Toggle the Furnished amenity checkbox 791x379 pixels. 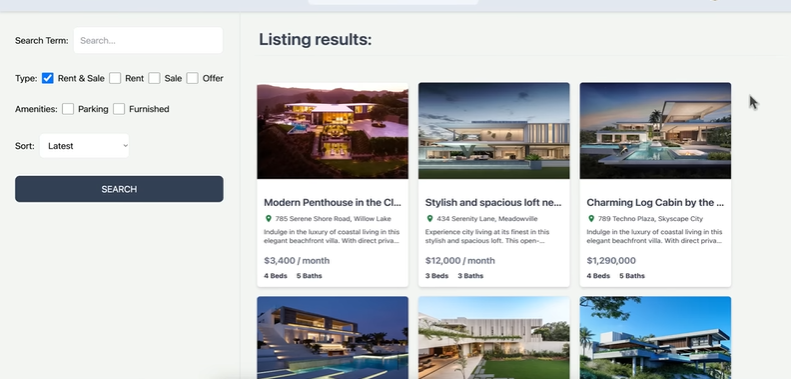pyautogui.click(x=119, y=109)
